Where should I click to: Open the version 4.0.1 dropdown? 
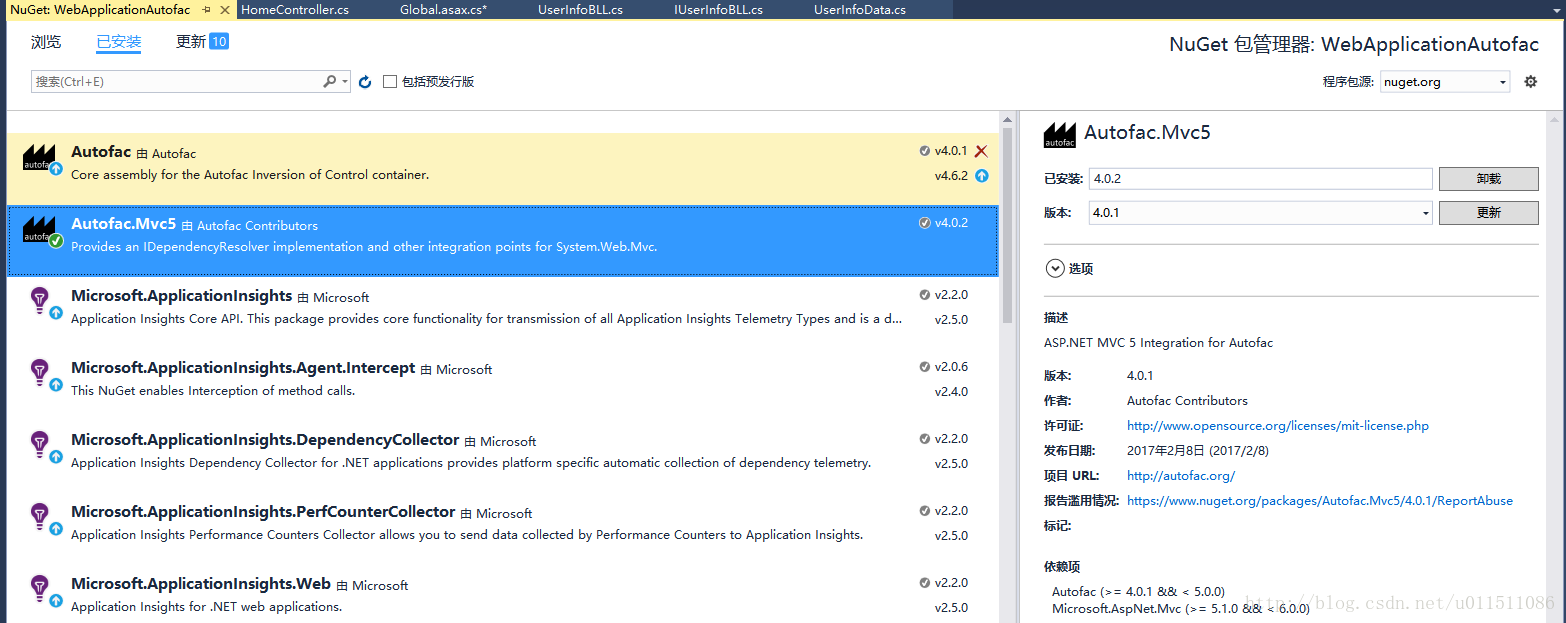1261,212
